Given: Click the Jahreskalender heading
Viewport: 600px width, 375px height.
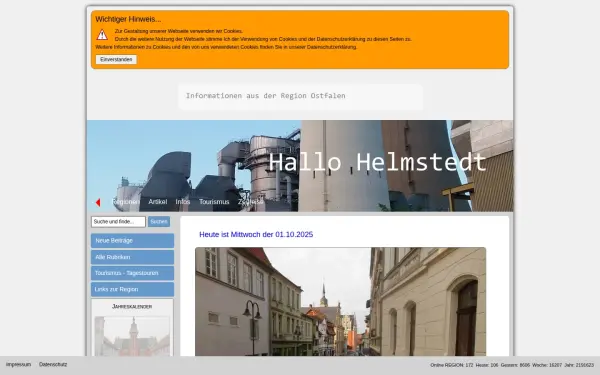Looking at the screenshot, I should [x=132, y=307].
